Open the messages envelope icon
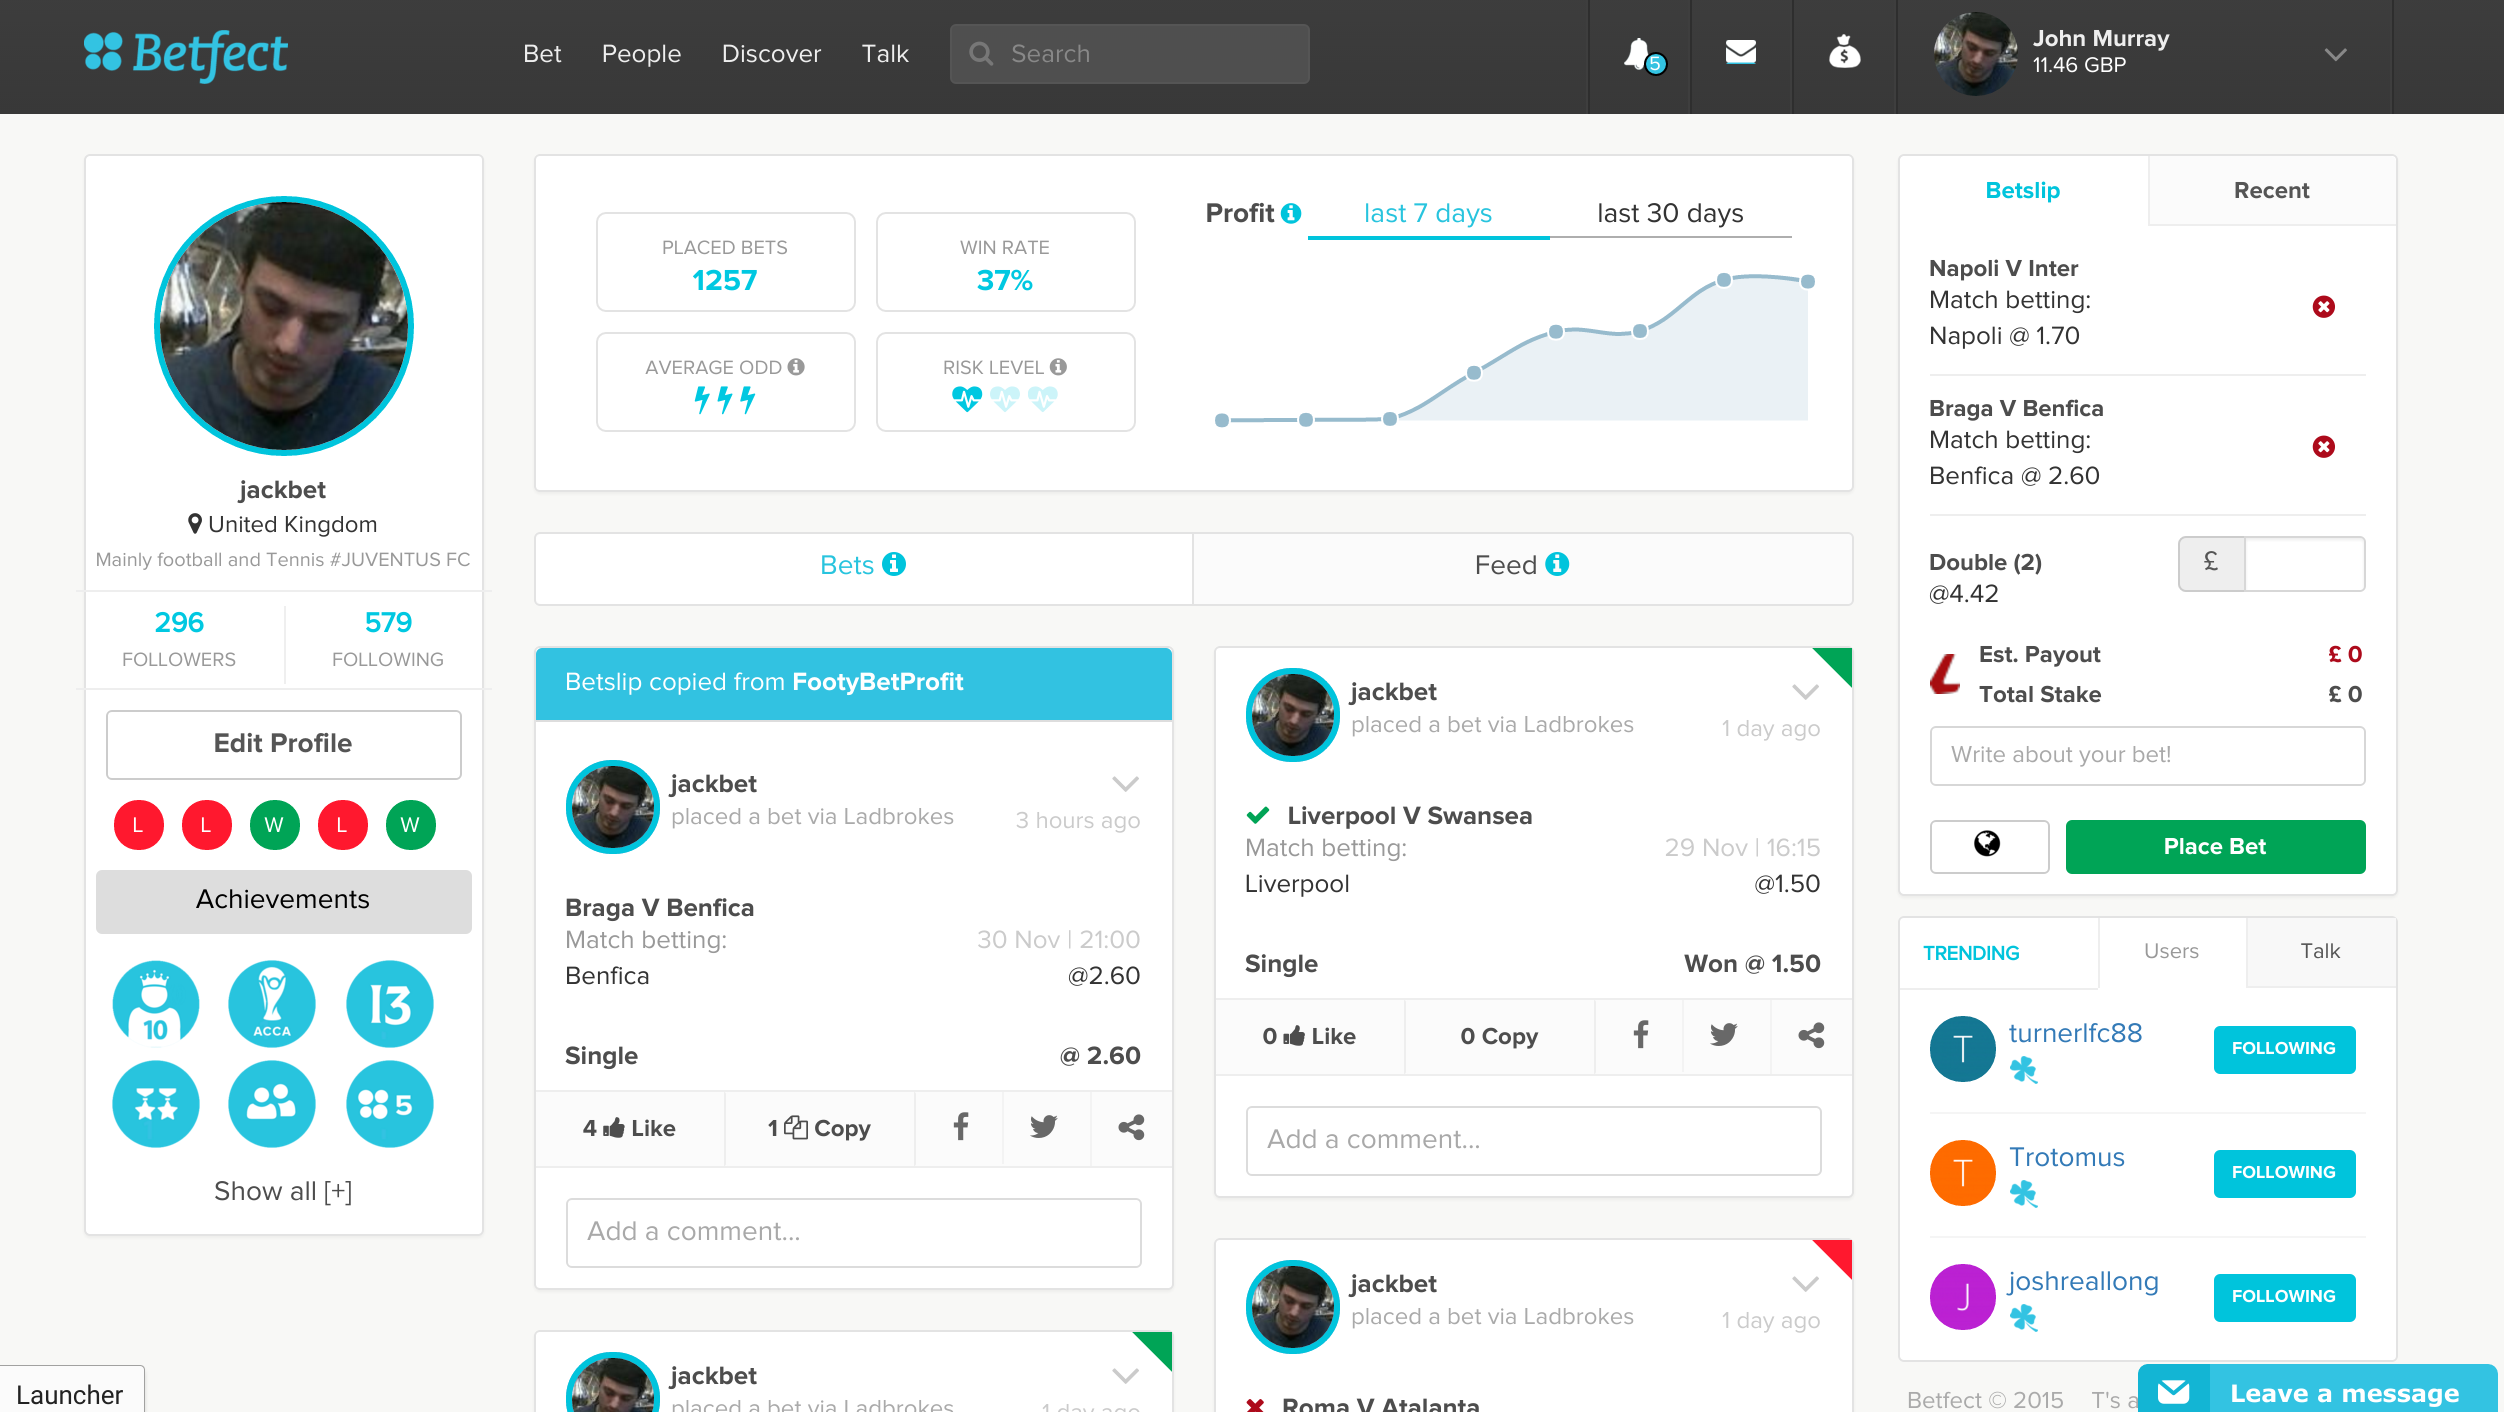The image size is (2504, 1412). pos(1741,52)
